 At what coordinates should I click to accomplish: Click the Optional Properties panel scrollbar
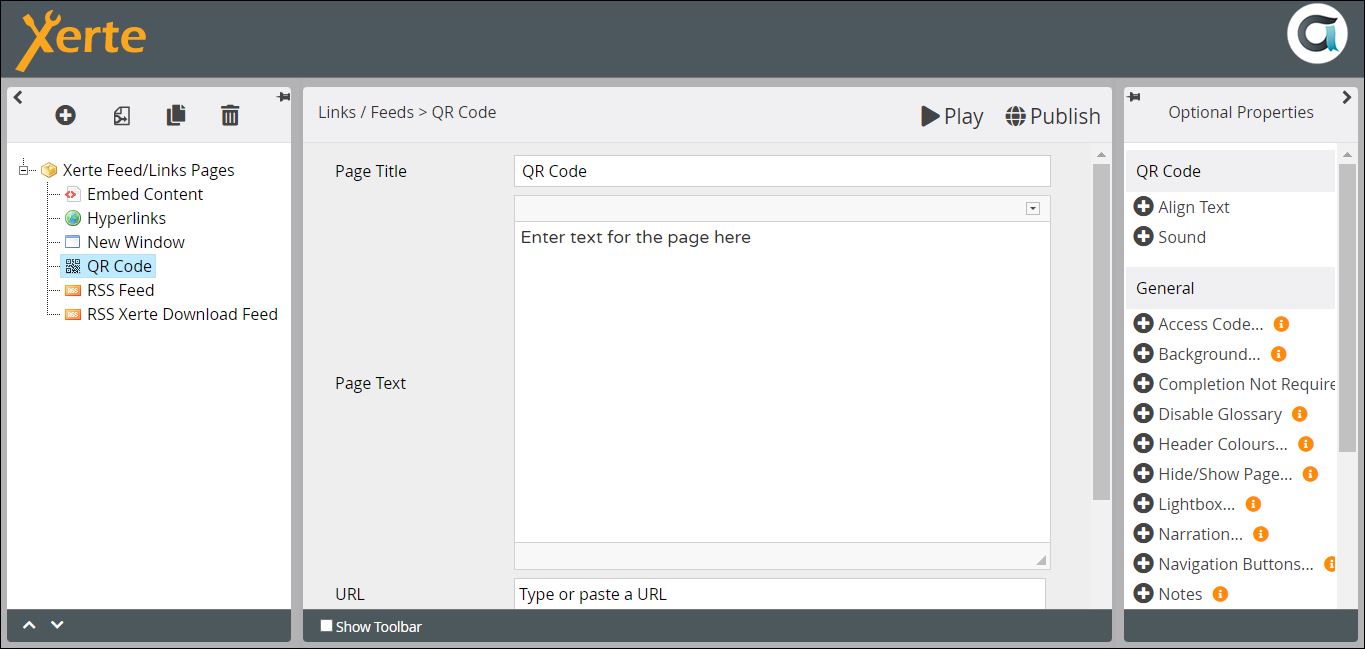(1347, 300)
